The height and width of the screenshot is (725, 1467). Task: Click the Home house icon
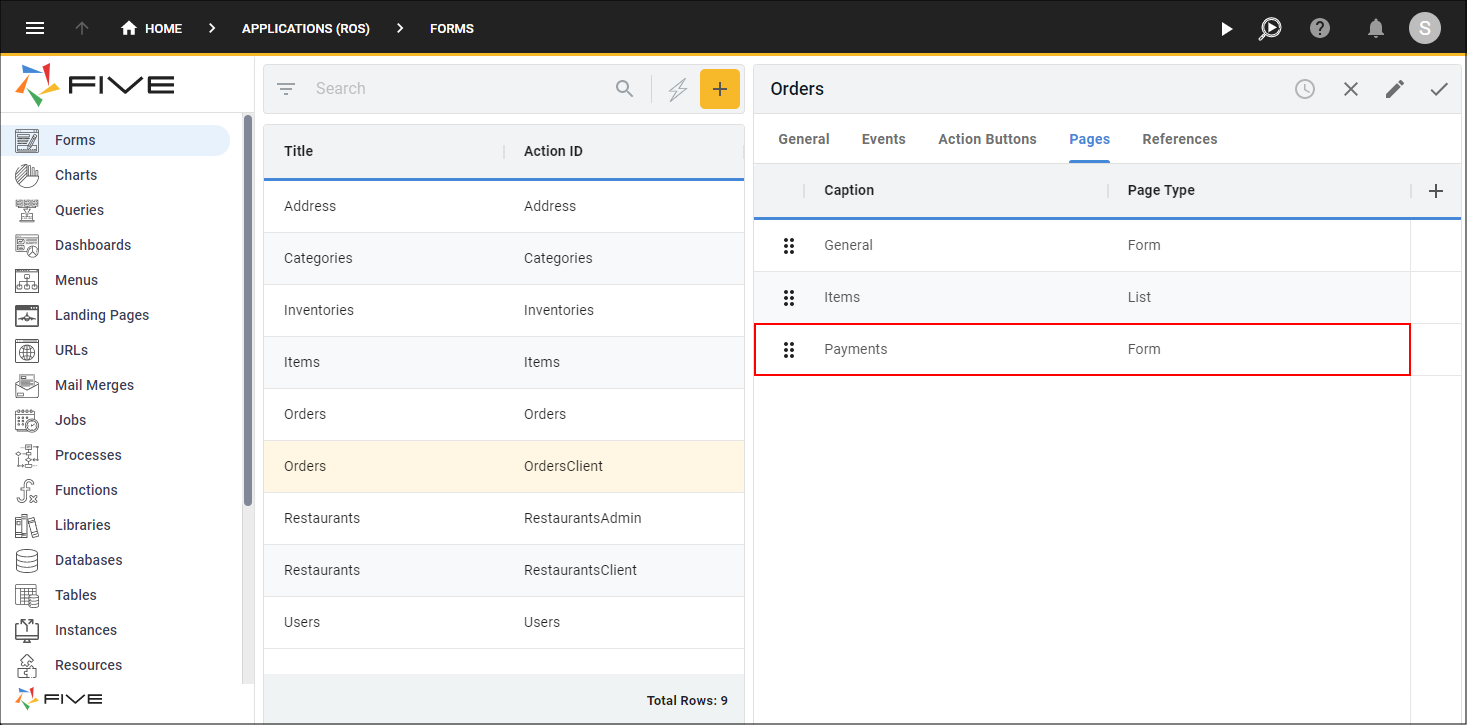coord(128,28)
